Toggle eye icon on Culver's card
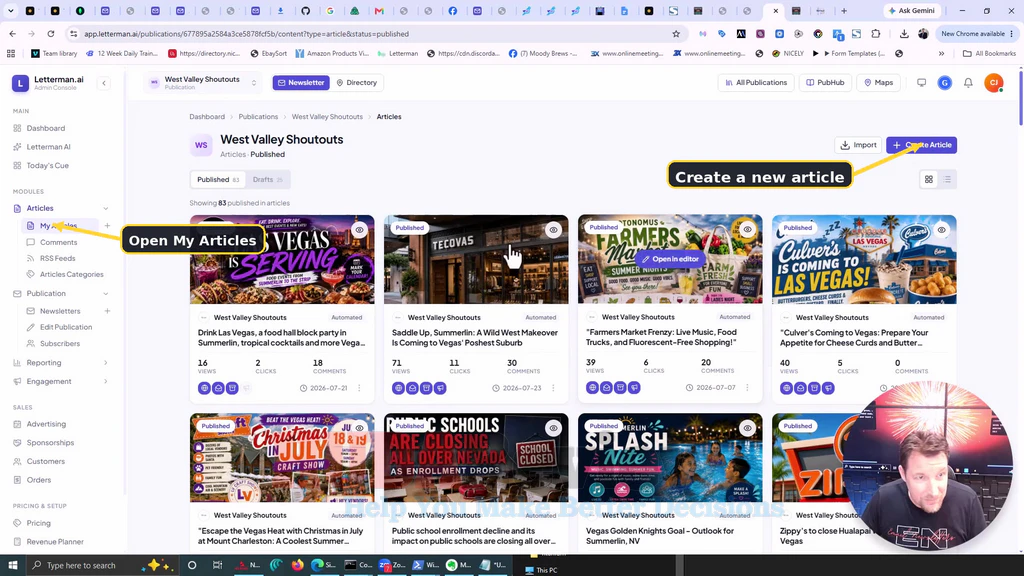Screen dimensions: 1024x576 pos(941,230)
